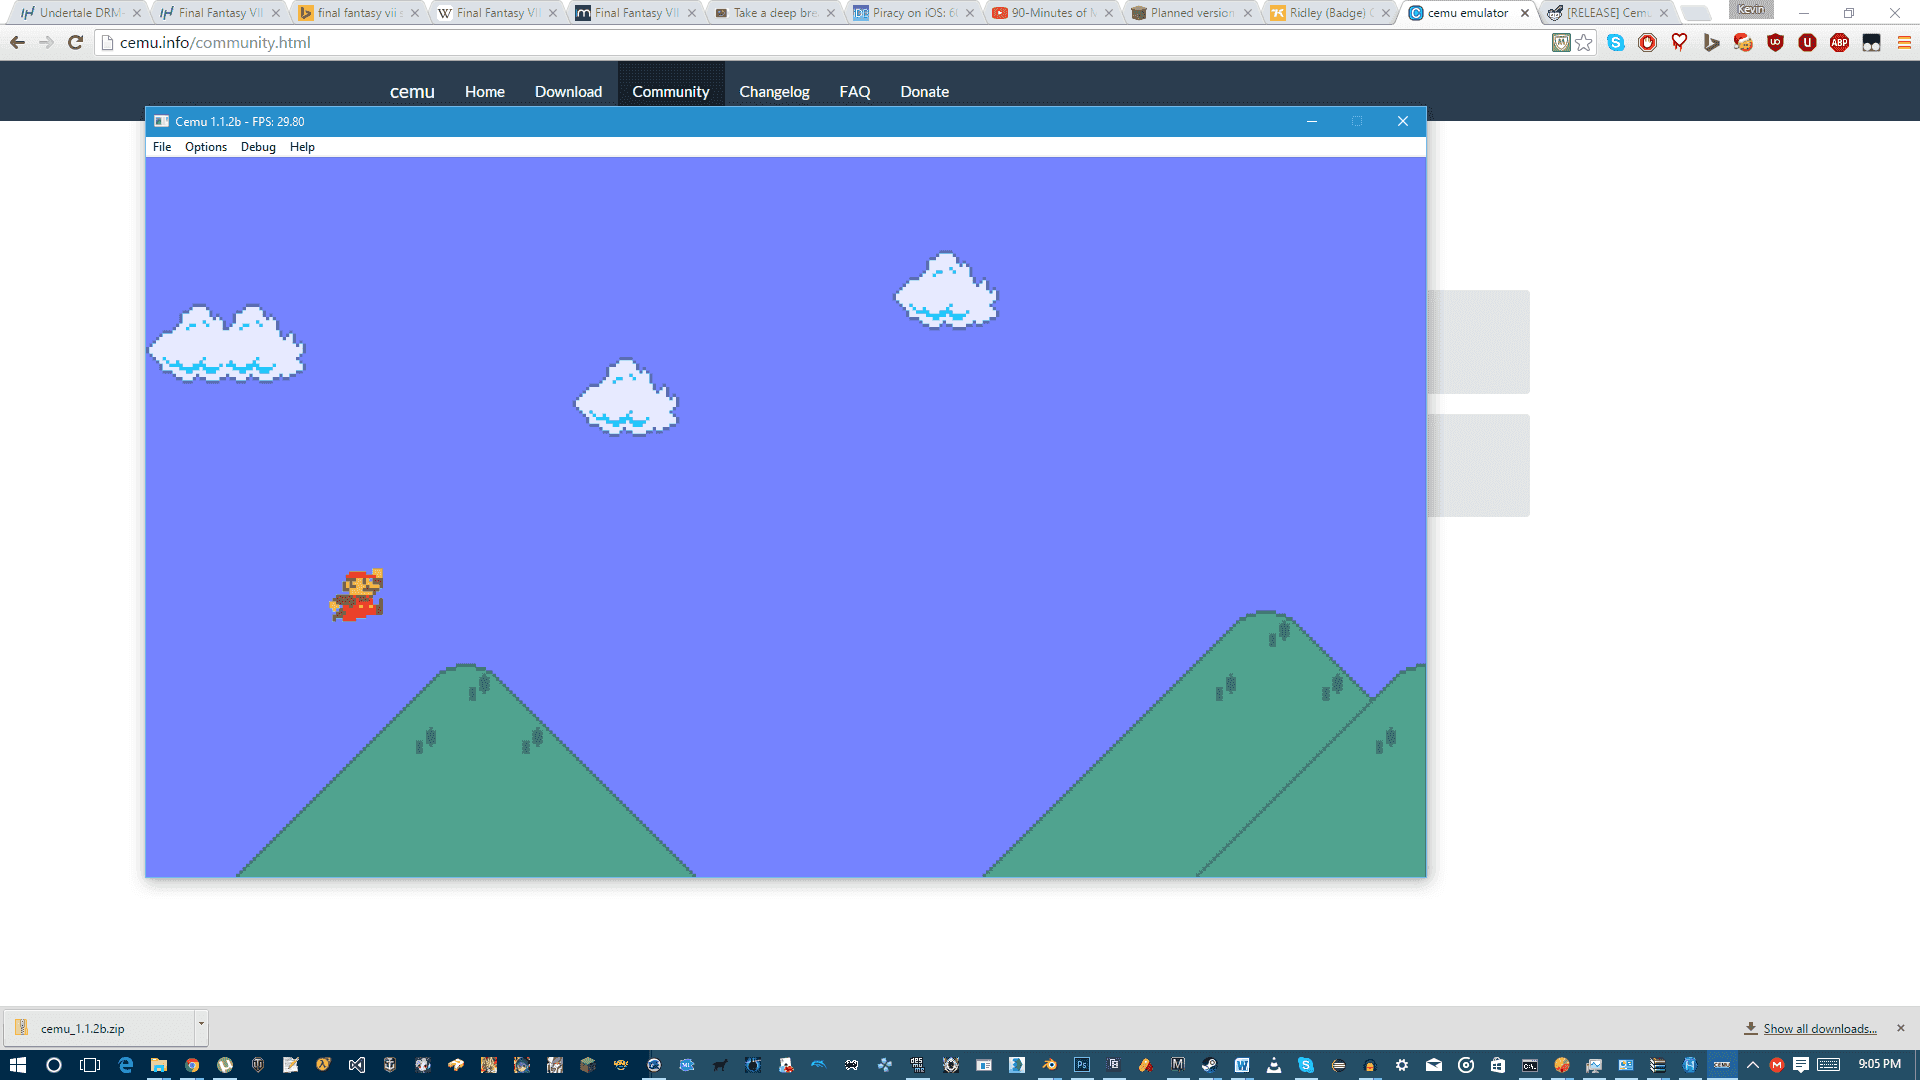Switch to the 'Ridley (Badge)' browser tab

(x=1330, y=13)
